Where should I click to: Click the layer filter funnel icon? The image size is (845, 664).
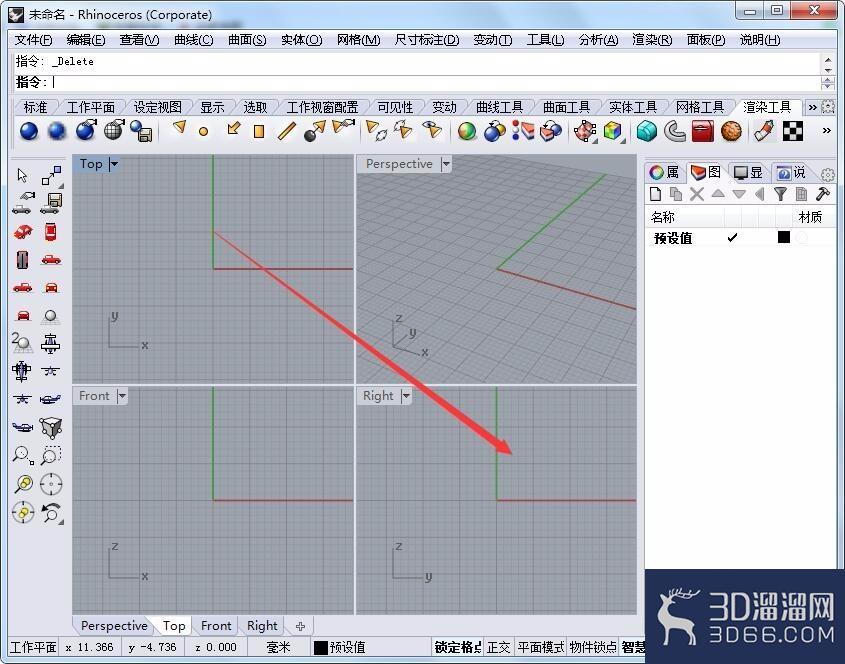point(780,194)
